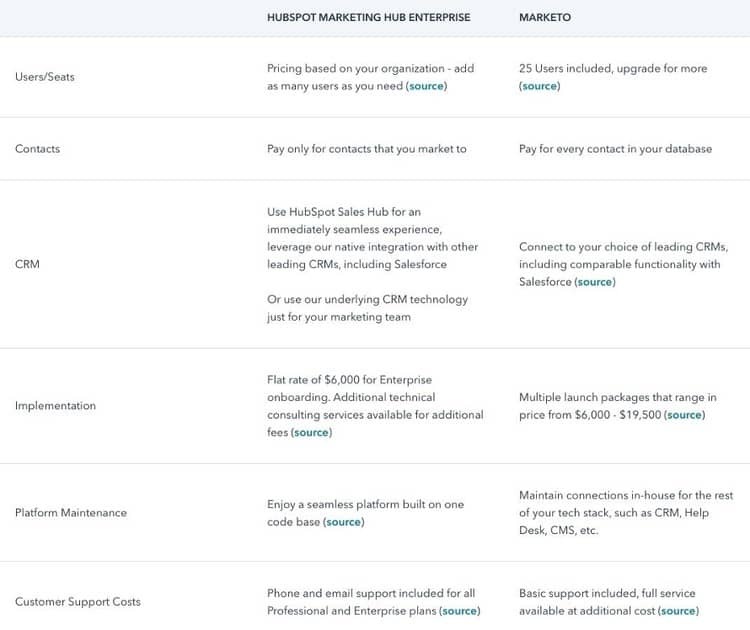Click "Pay for every contact in your database"
This screenshot has width=750, height=630.
615,149
